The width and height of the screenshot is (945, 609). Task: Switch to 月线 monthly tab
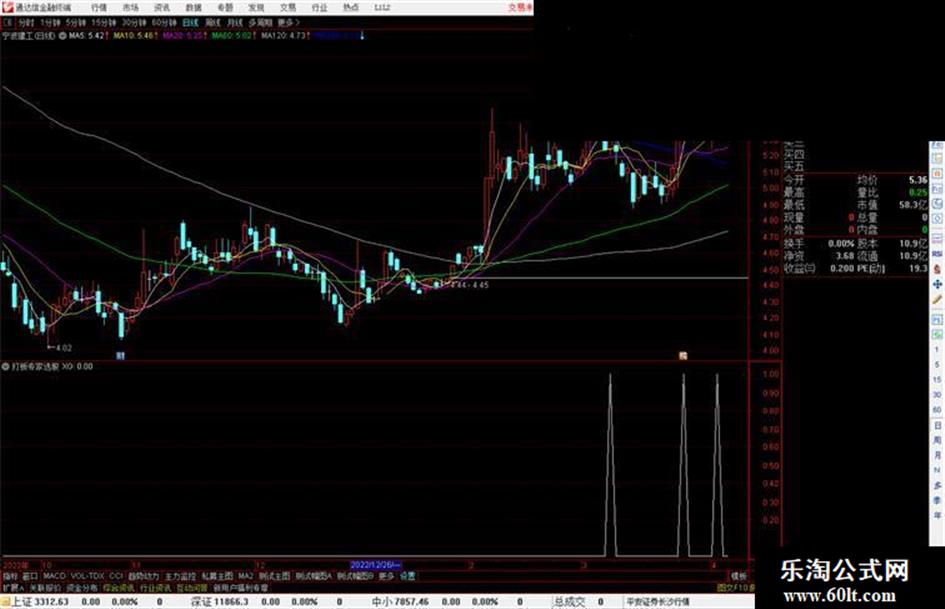pyautogui.click(x=234, y=23)
